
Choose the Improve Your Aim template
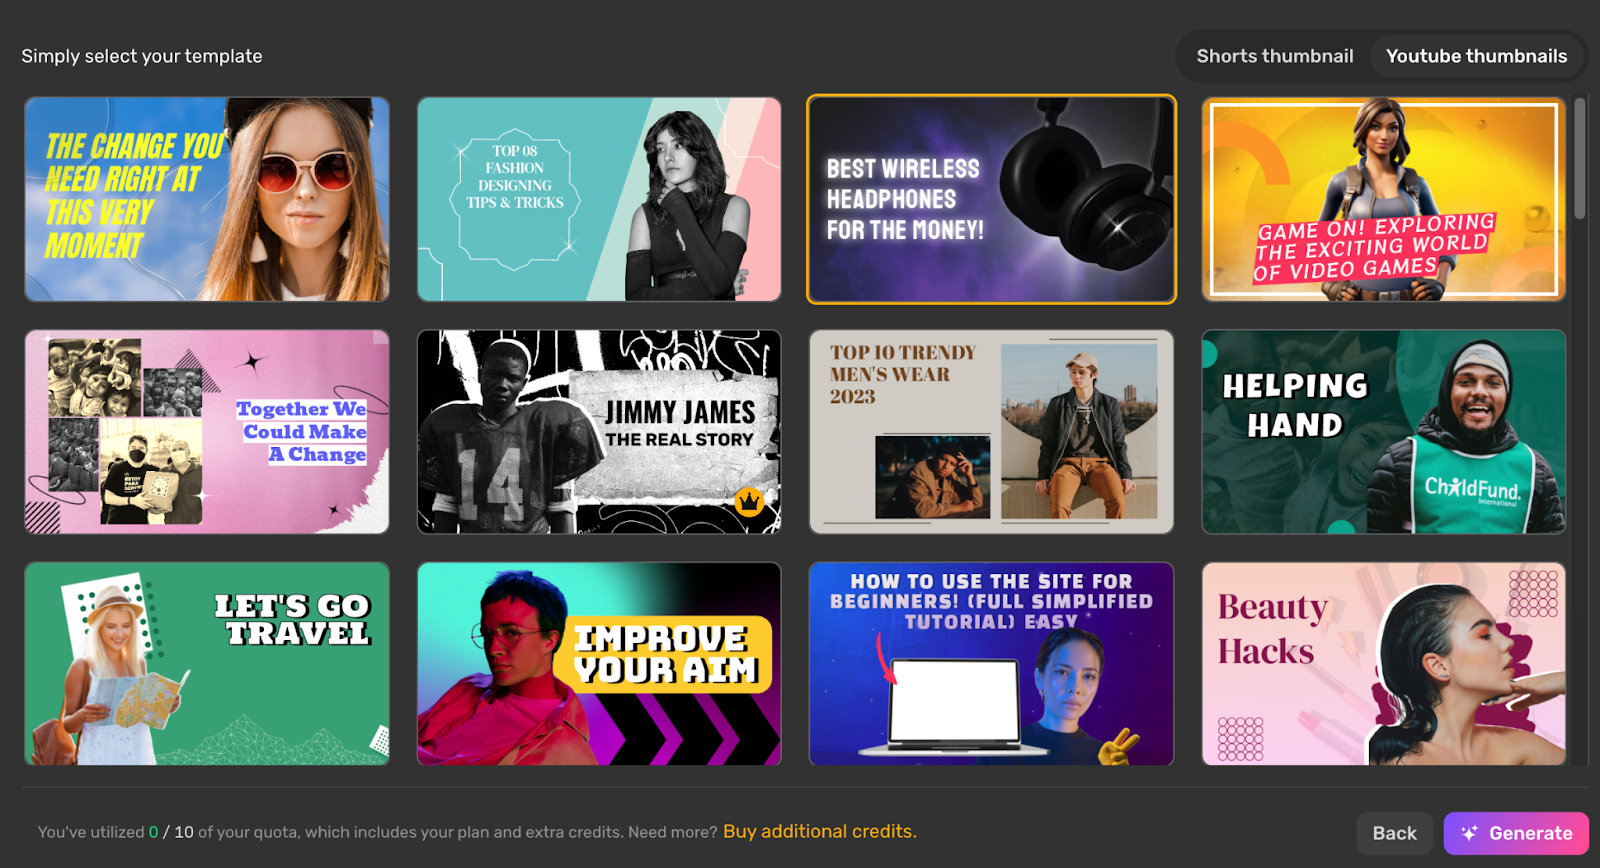point(599,664)
